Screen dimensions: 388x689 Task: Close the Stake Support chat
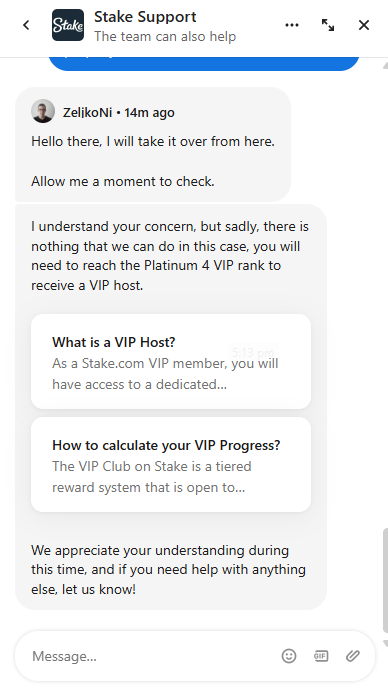364,25
